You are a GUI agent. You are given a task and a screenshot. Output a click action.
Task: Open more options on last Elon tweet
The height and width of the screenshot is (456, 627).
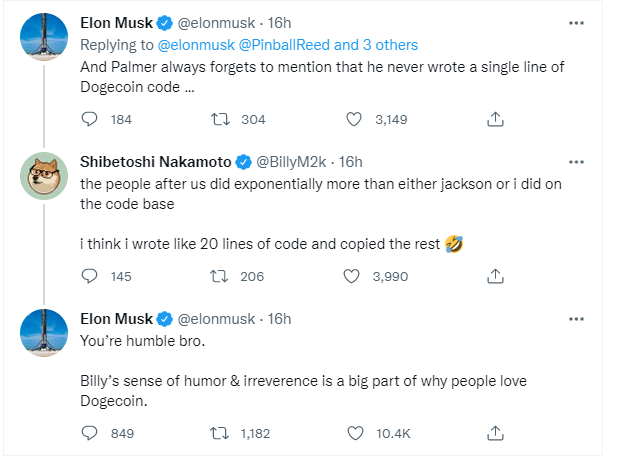pyautogui.click(x=576, y=318)
